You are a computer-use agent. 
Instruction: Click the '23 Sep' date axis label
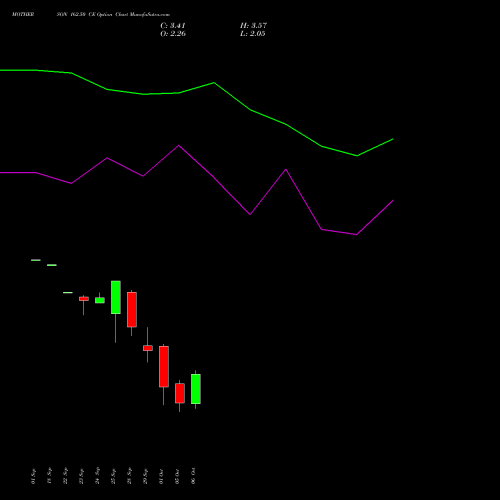coord(81,476)
